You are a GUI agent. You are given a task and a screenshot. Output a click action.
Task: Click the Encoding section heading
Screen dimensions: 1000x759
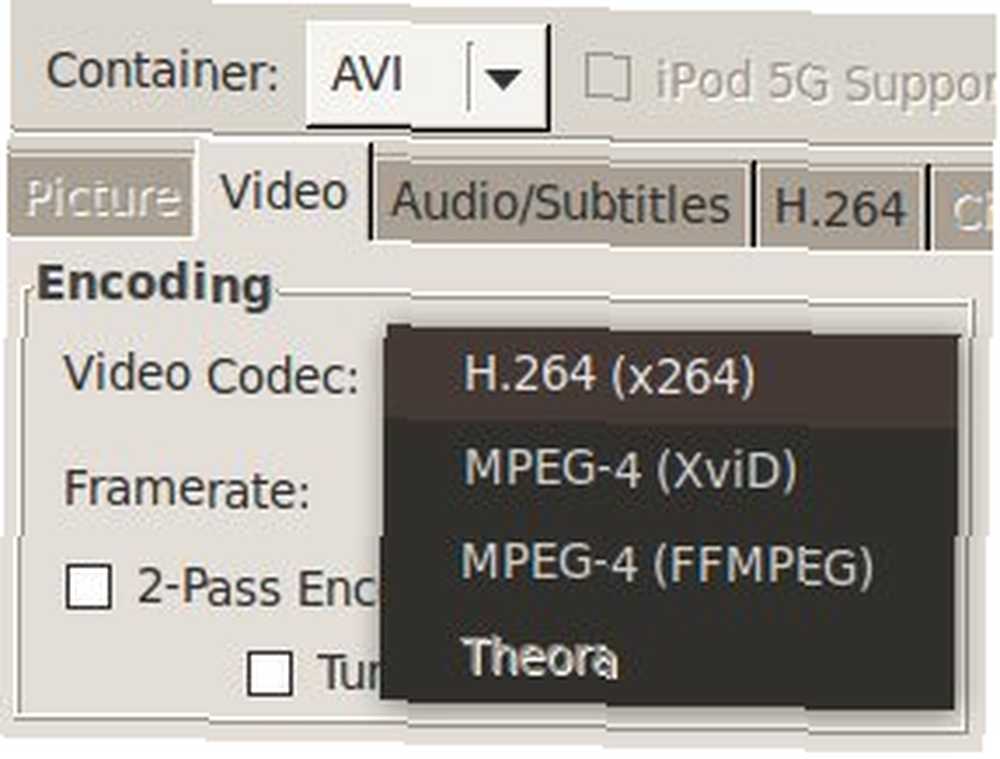pyautogui.click(x=155, y=283)
